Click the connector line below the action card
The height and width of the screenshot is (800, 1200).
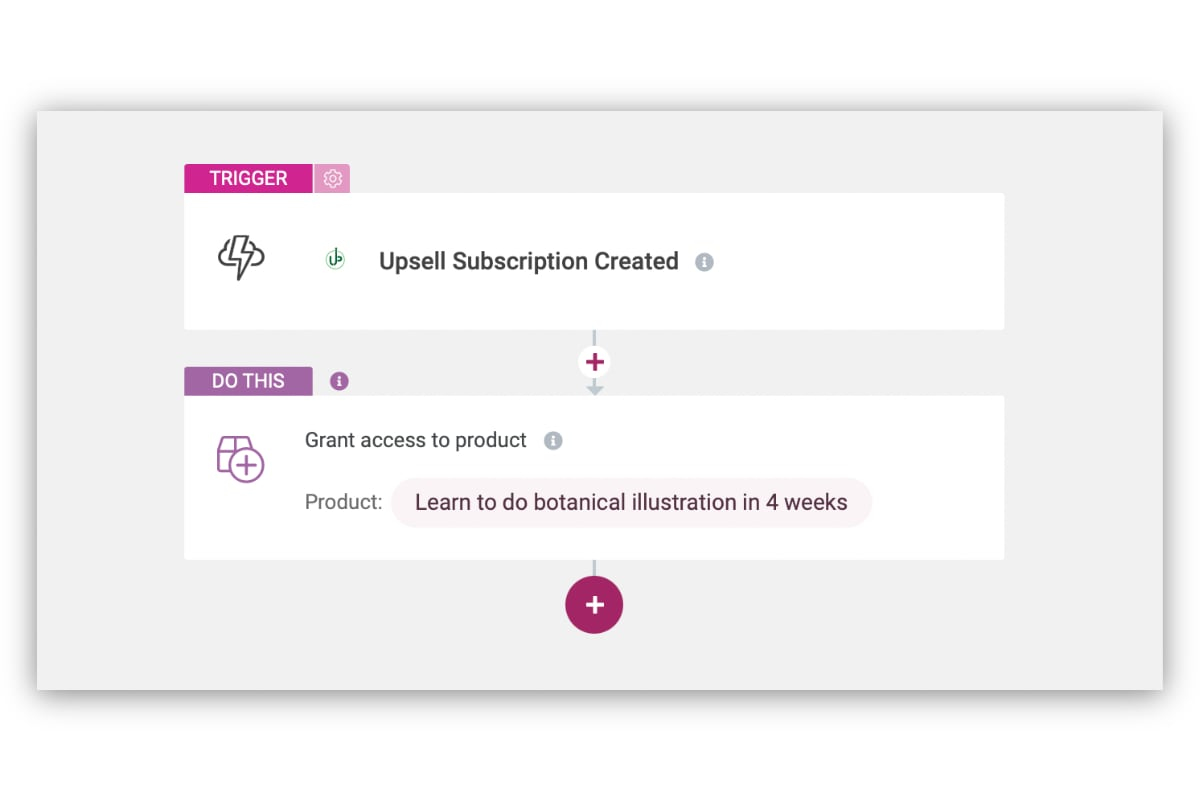click(x=594, y=567)
